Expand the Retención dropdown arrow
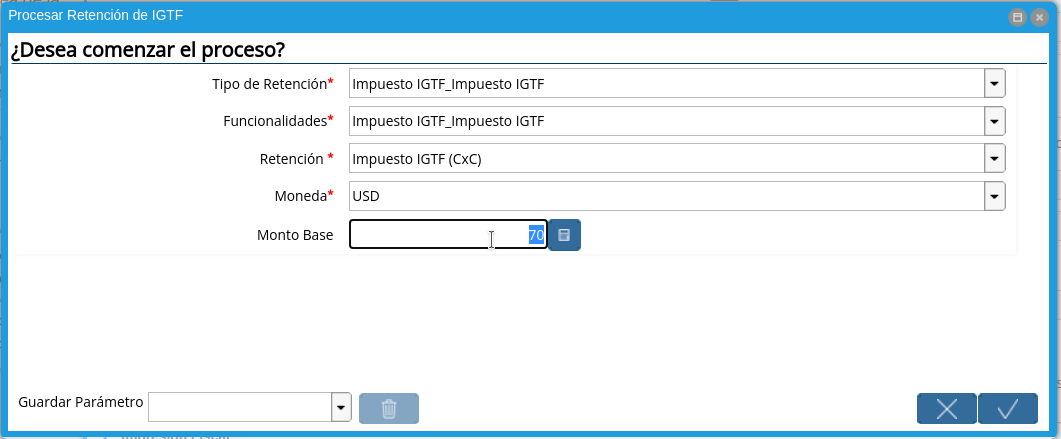 coord(994,159)
